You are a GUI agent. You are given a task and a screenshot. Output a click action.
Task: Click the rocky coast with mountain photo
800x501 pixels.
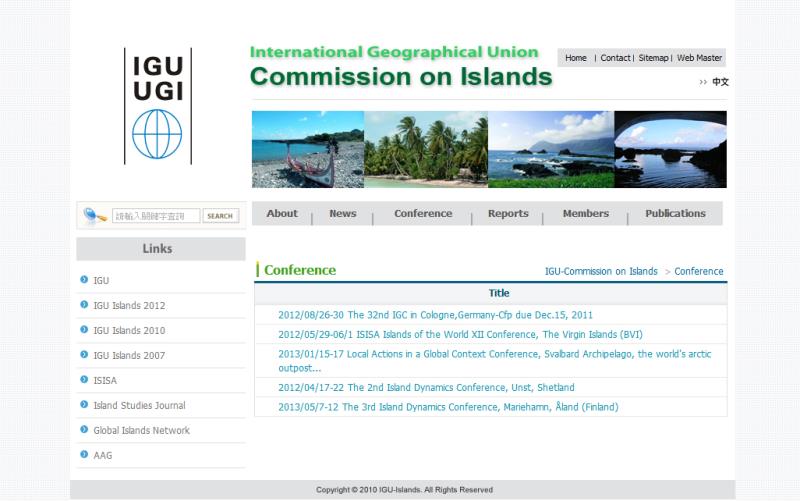[551, 149]
